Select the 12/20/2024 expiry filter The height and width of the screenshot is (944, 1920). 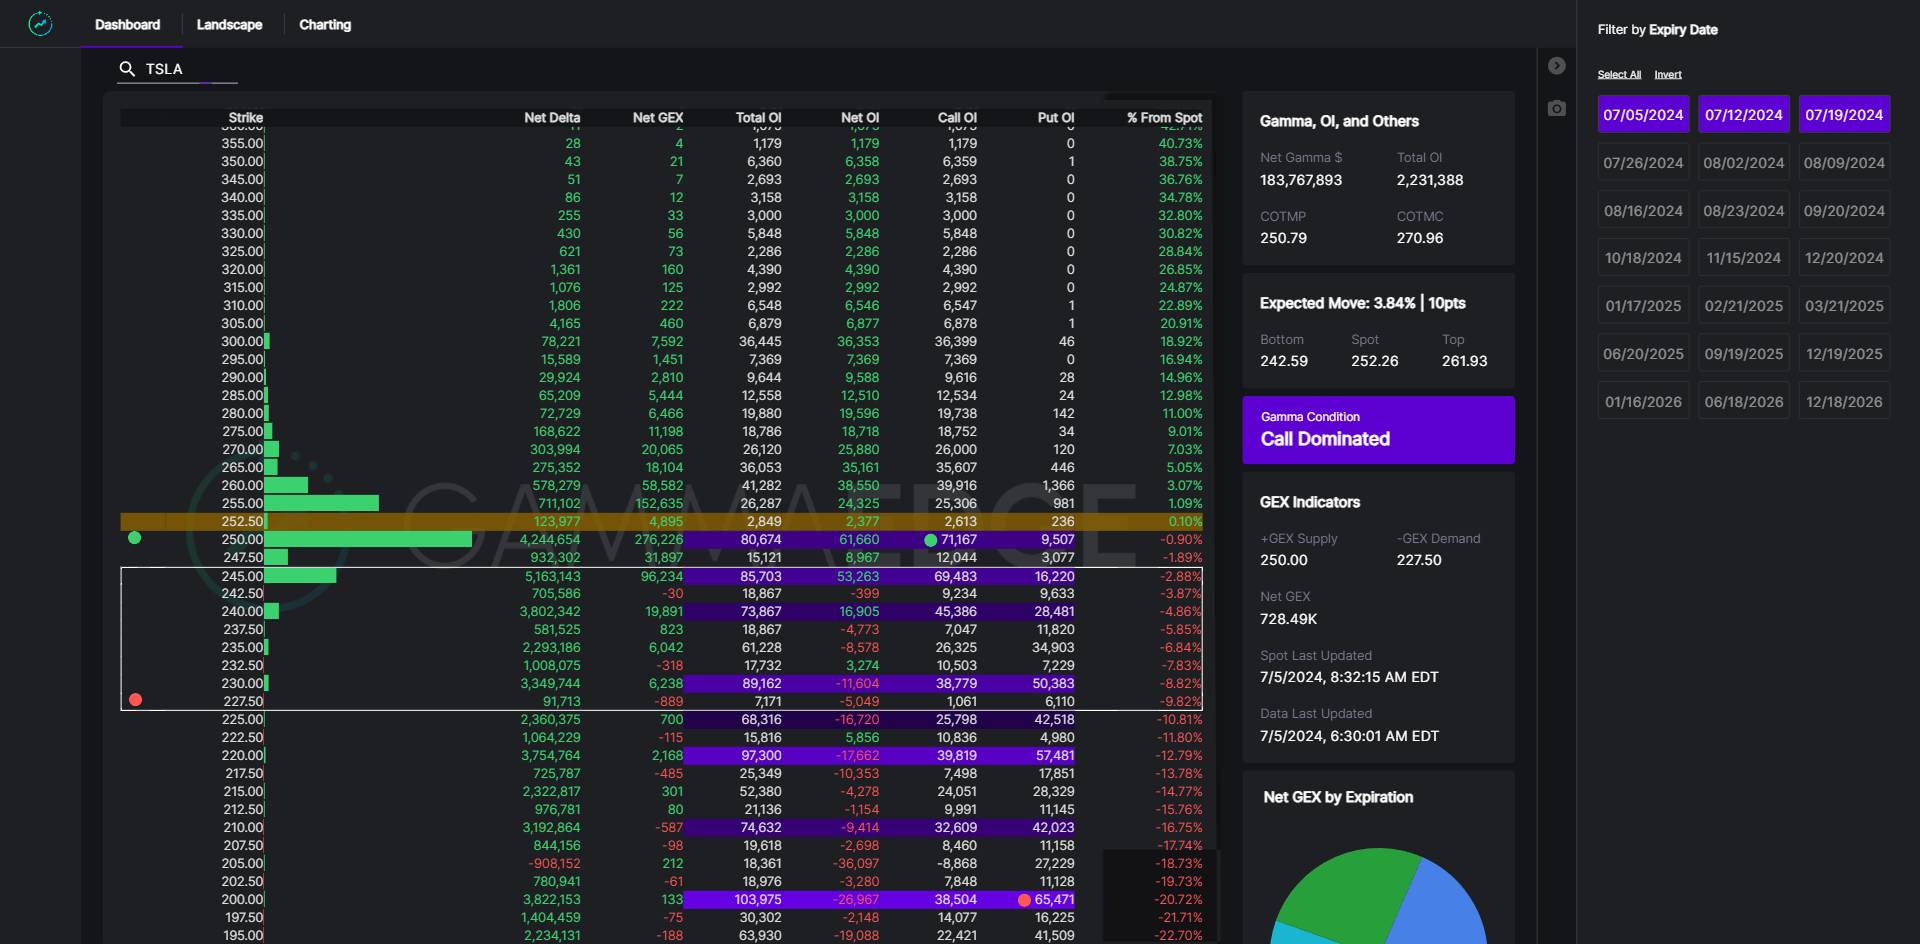click(x=1844, y=258)
